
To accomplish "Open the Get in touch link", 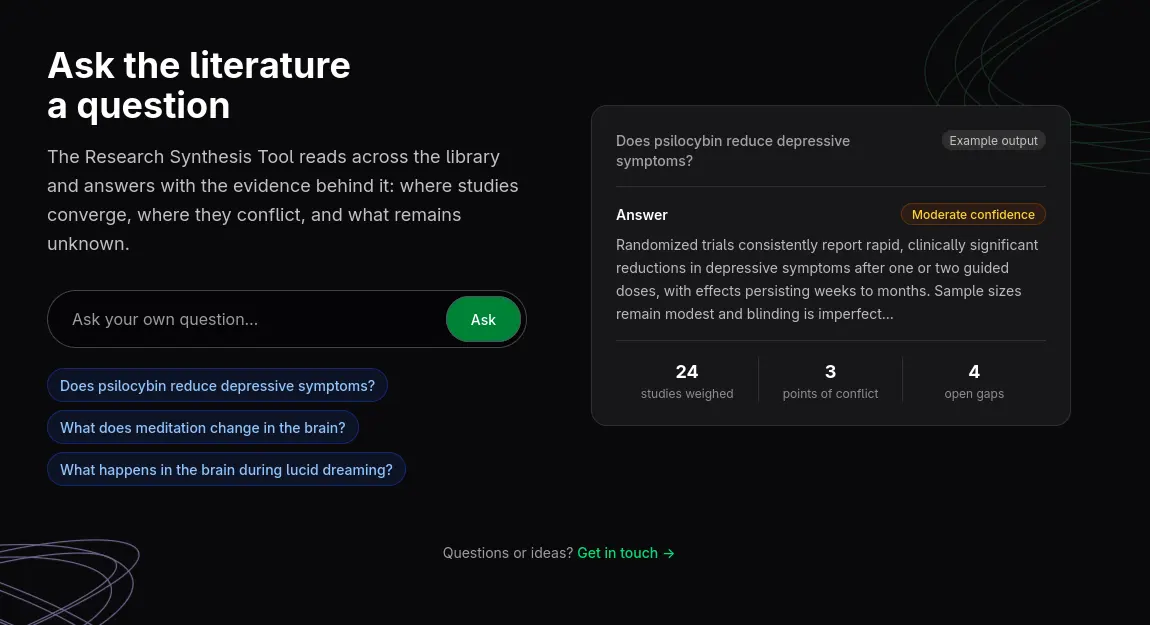I will point(626,553).
